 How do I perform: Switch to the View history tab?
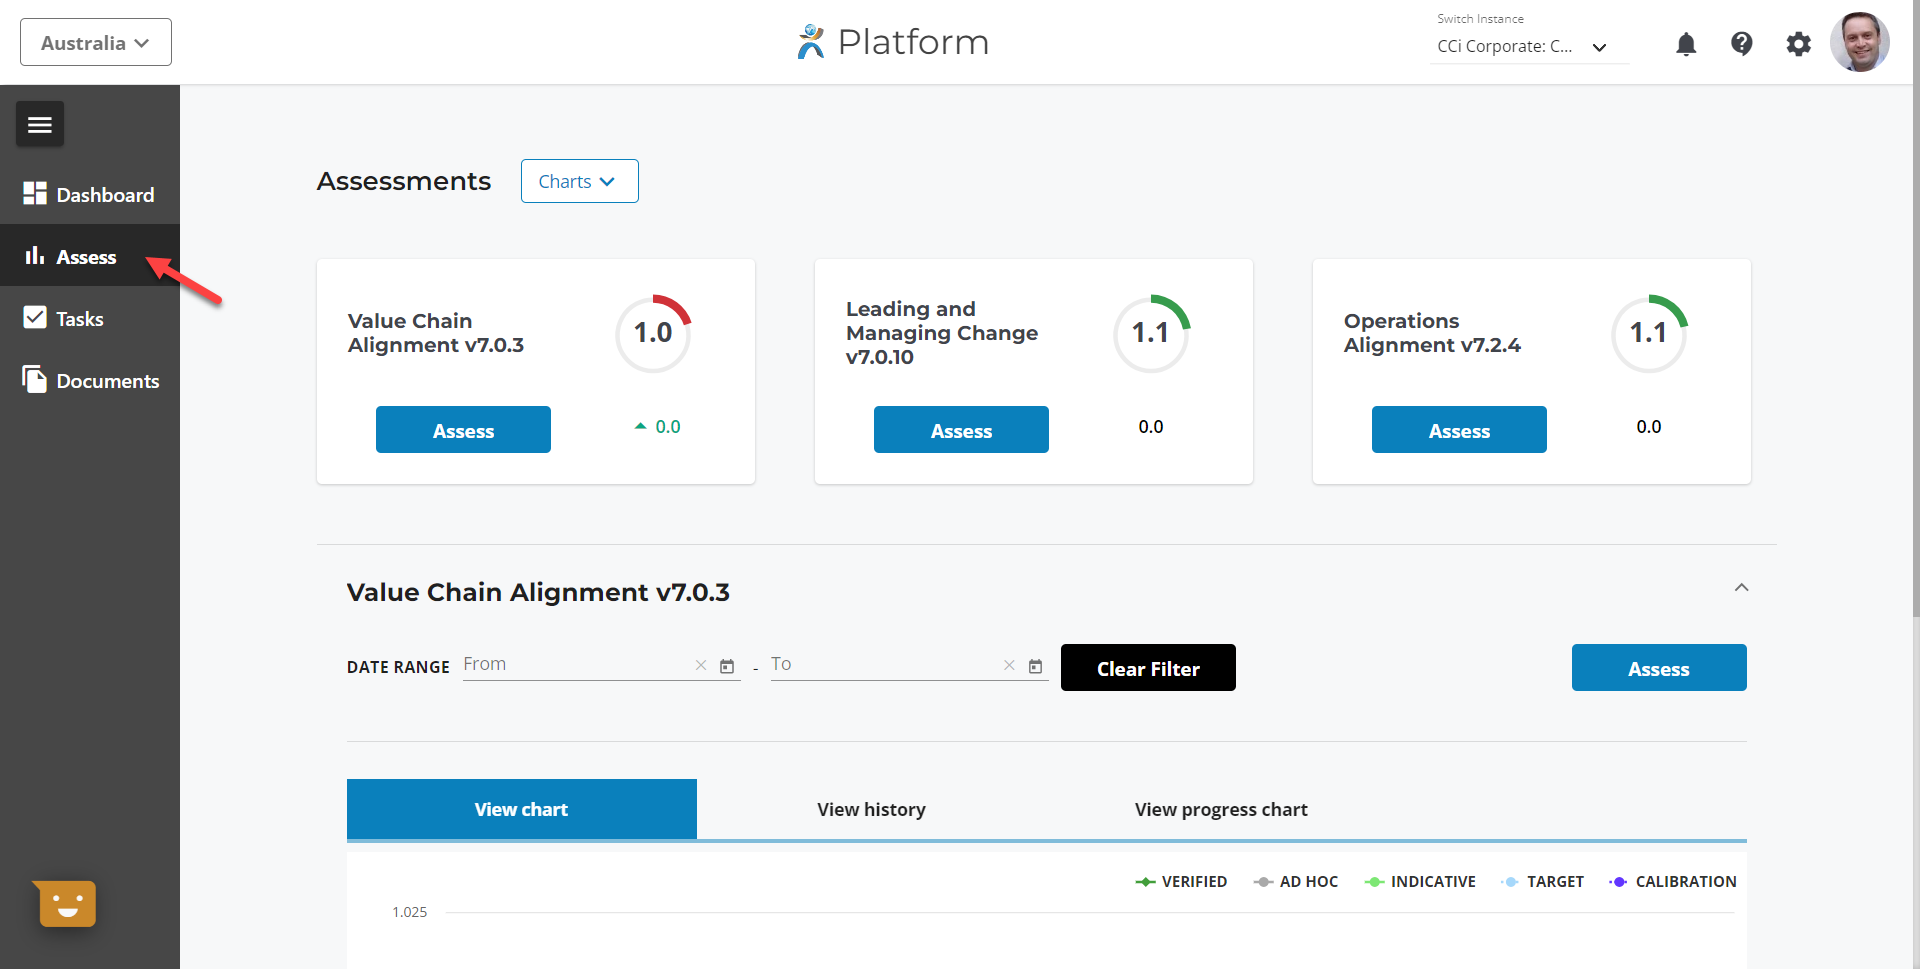point(871,809)
